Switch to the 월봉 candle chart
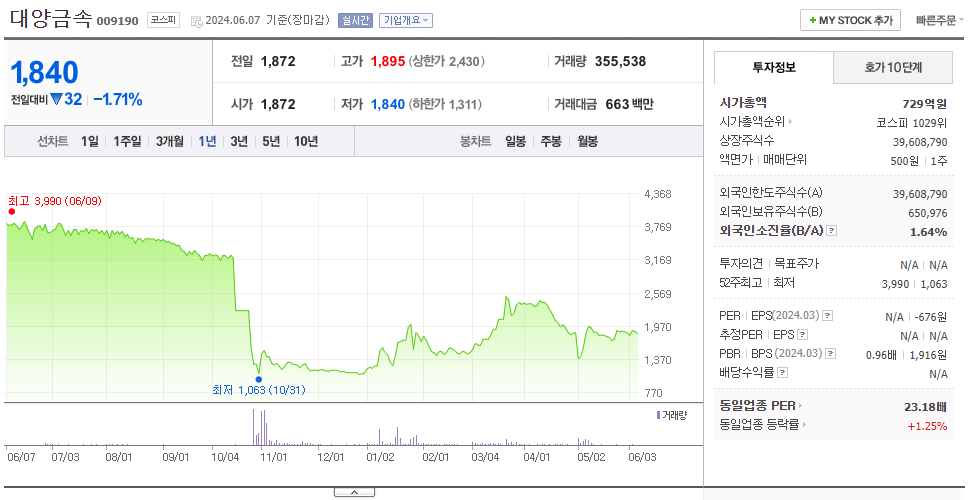The height and width of the screenshot is (500, 968). (588, 141)
